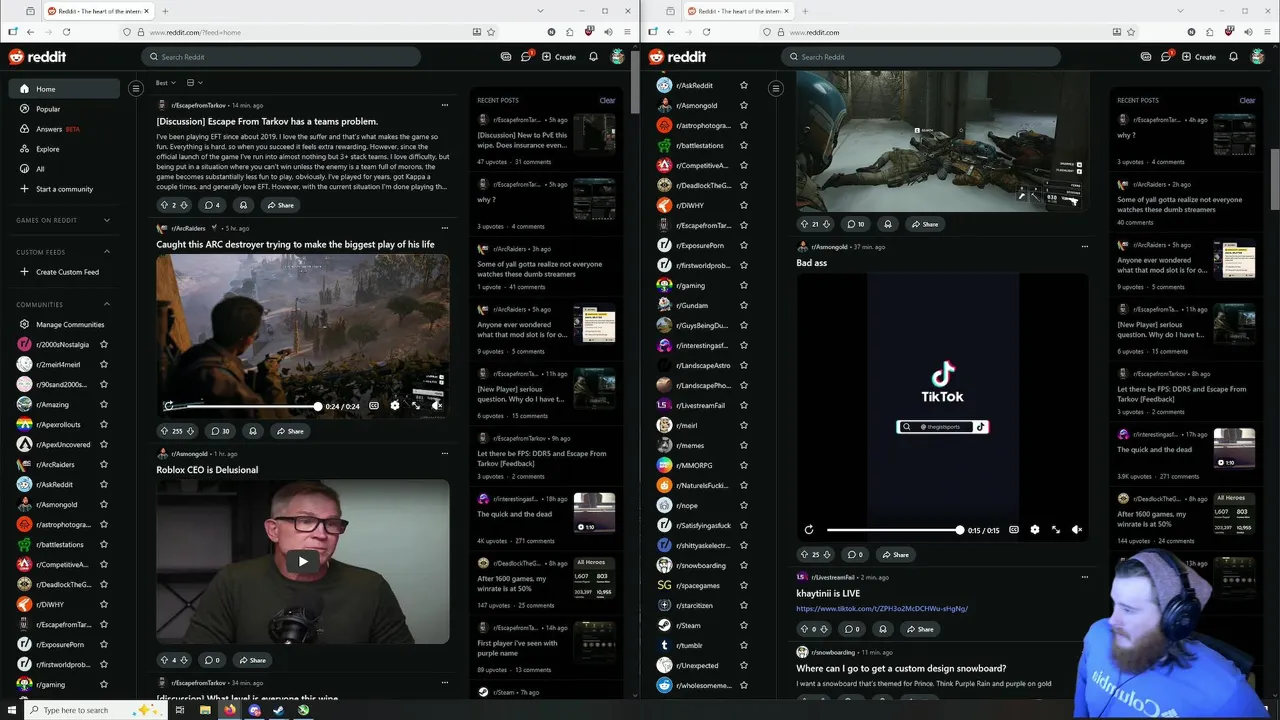Viewport: 1280px width, 720px height.
Task: Select the Reddit browser tab in right window
Action: (x=737, y=11)
